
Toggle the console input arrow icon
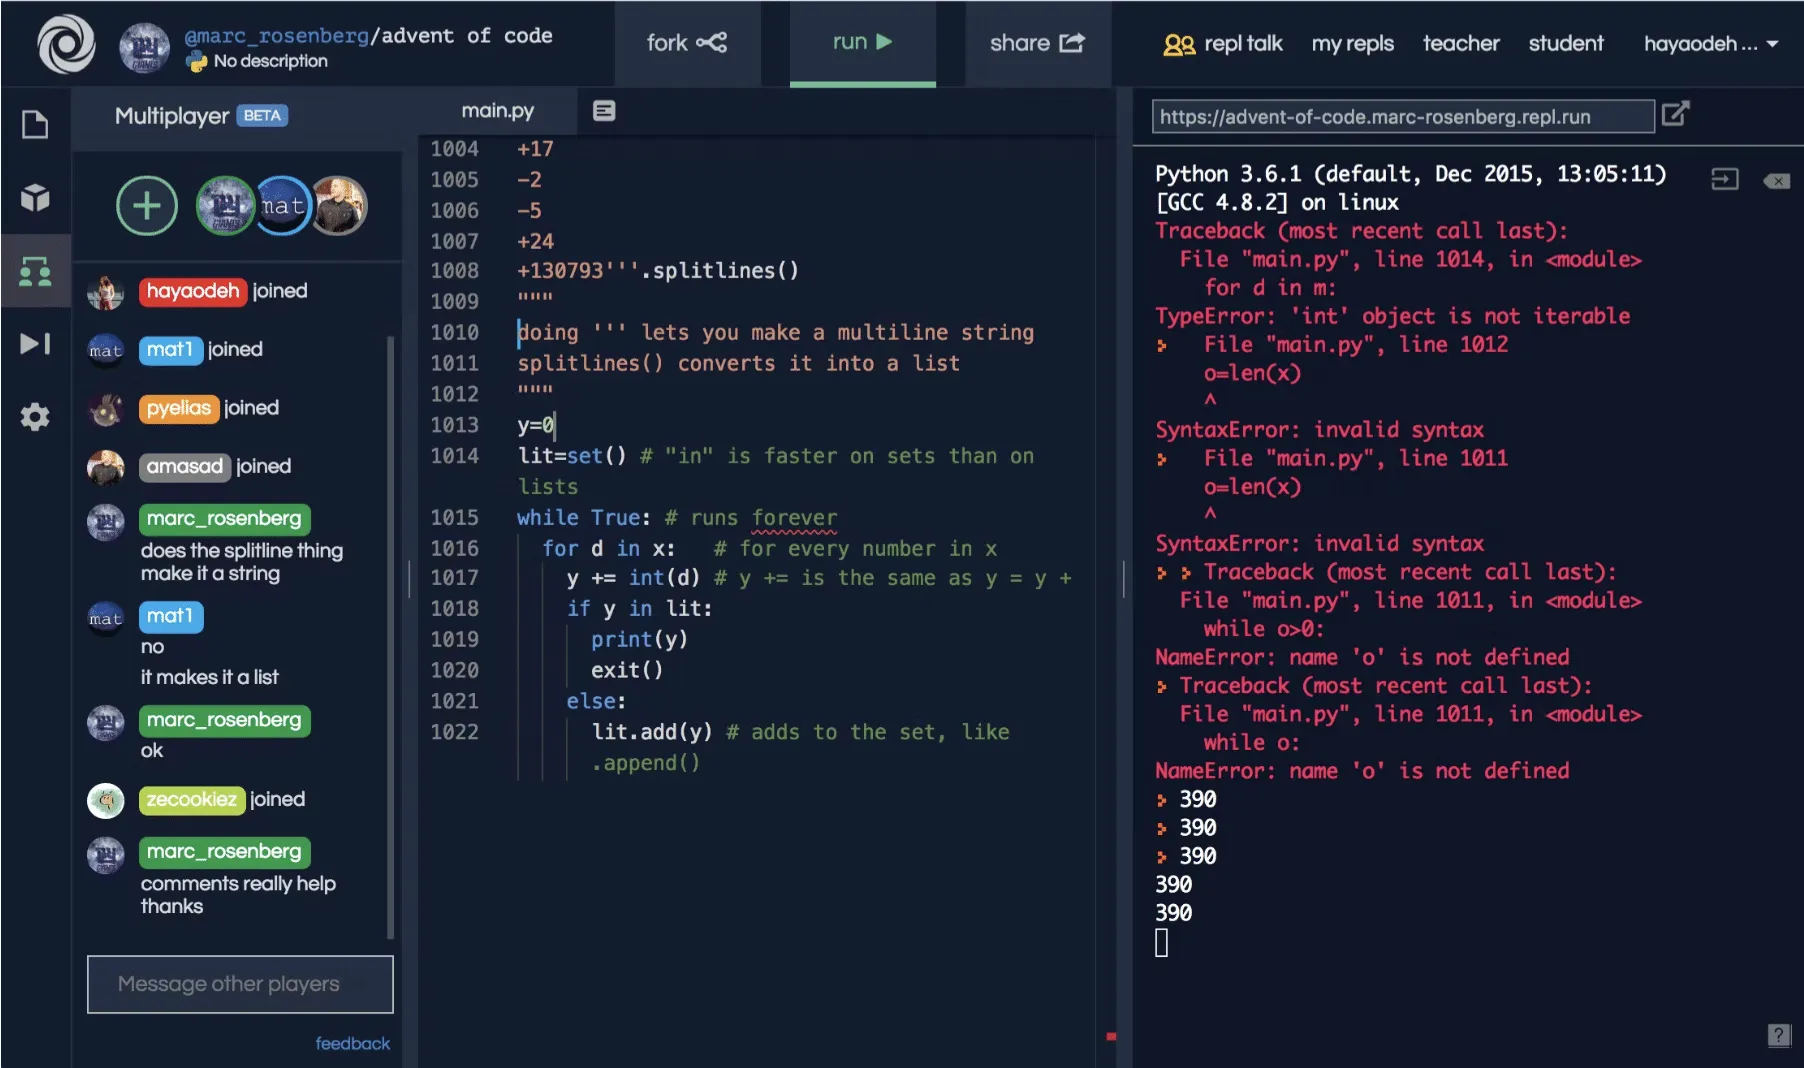tap(1724, 180)
